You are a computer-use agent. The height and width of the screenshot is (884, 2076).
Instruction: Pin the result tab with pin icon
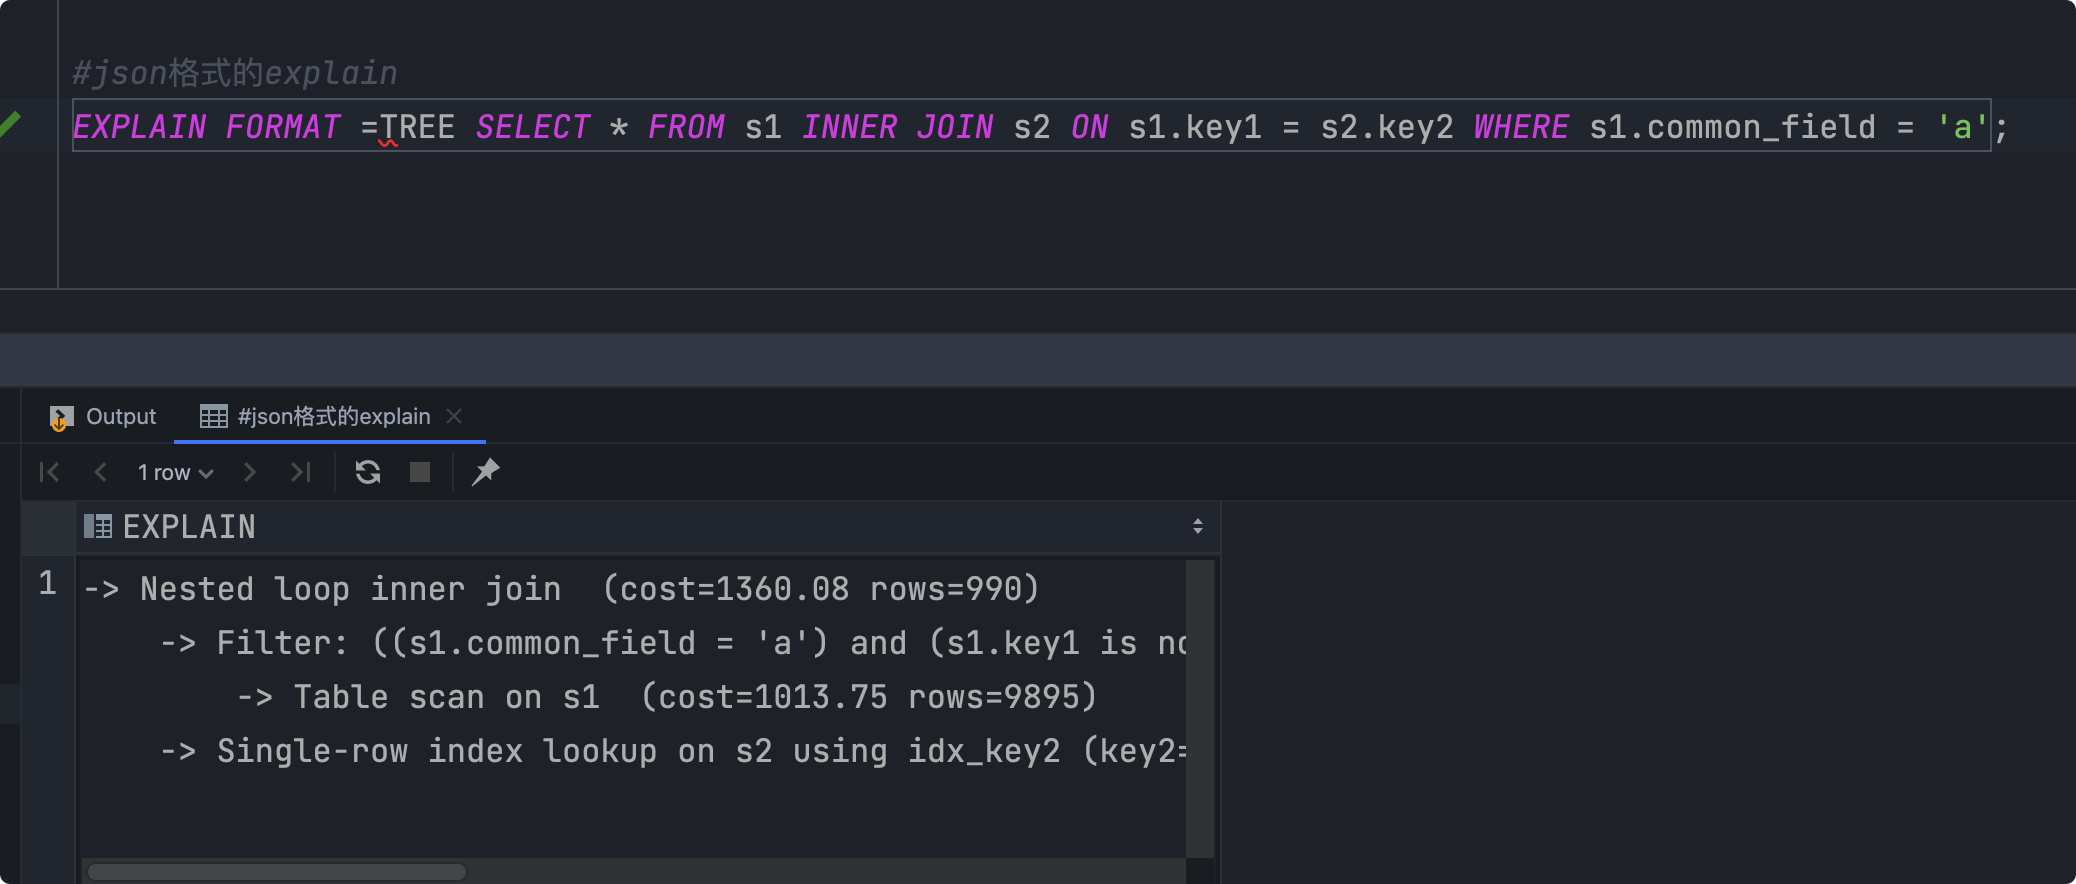tap(486, 472)
